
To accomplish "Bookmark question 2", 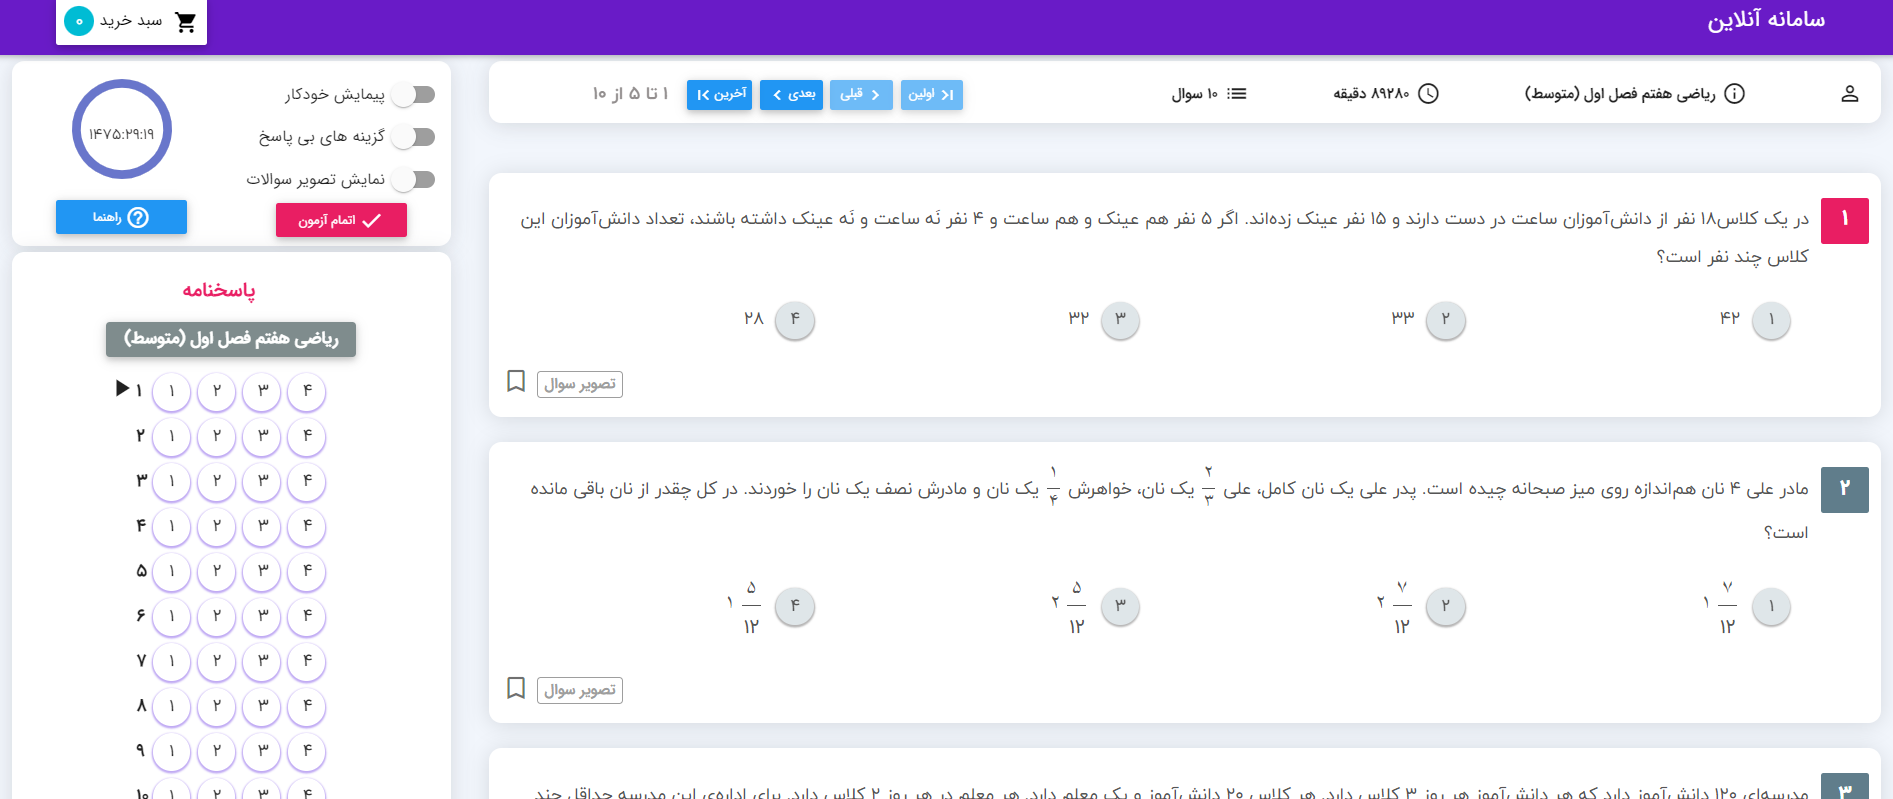I will pos(516,689).
